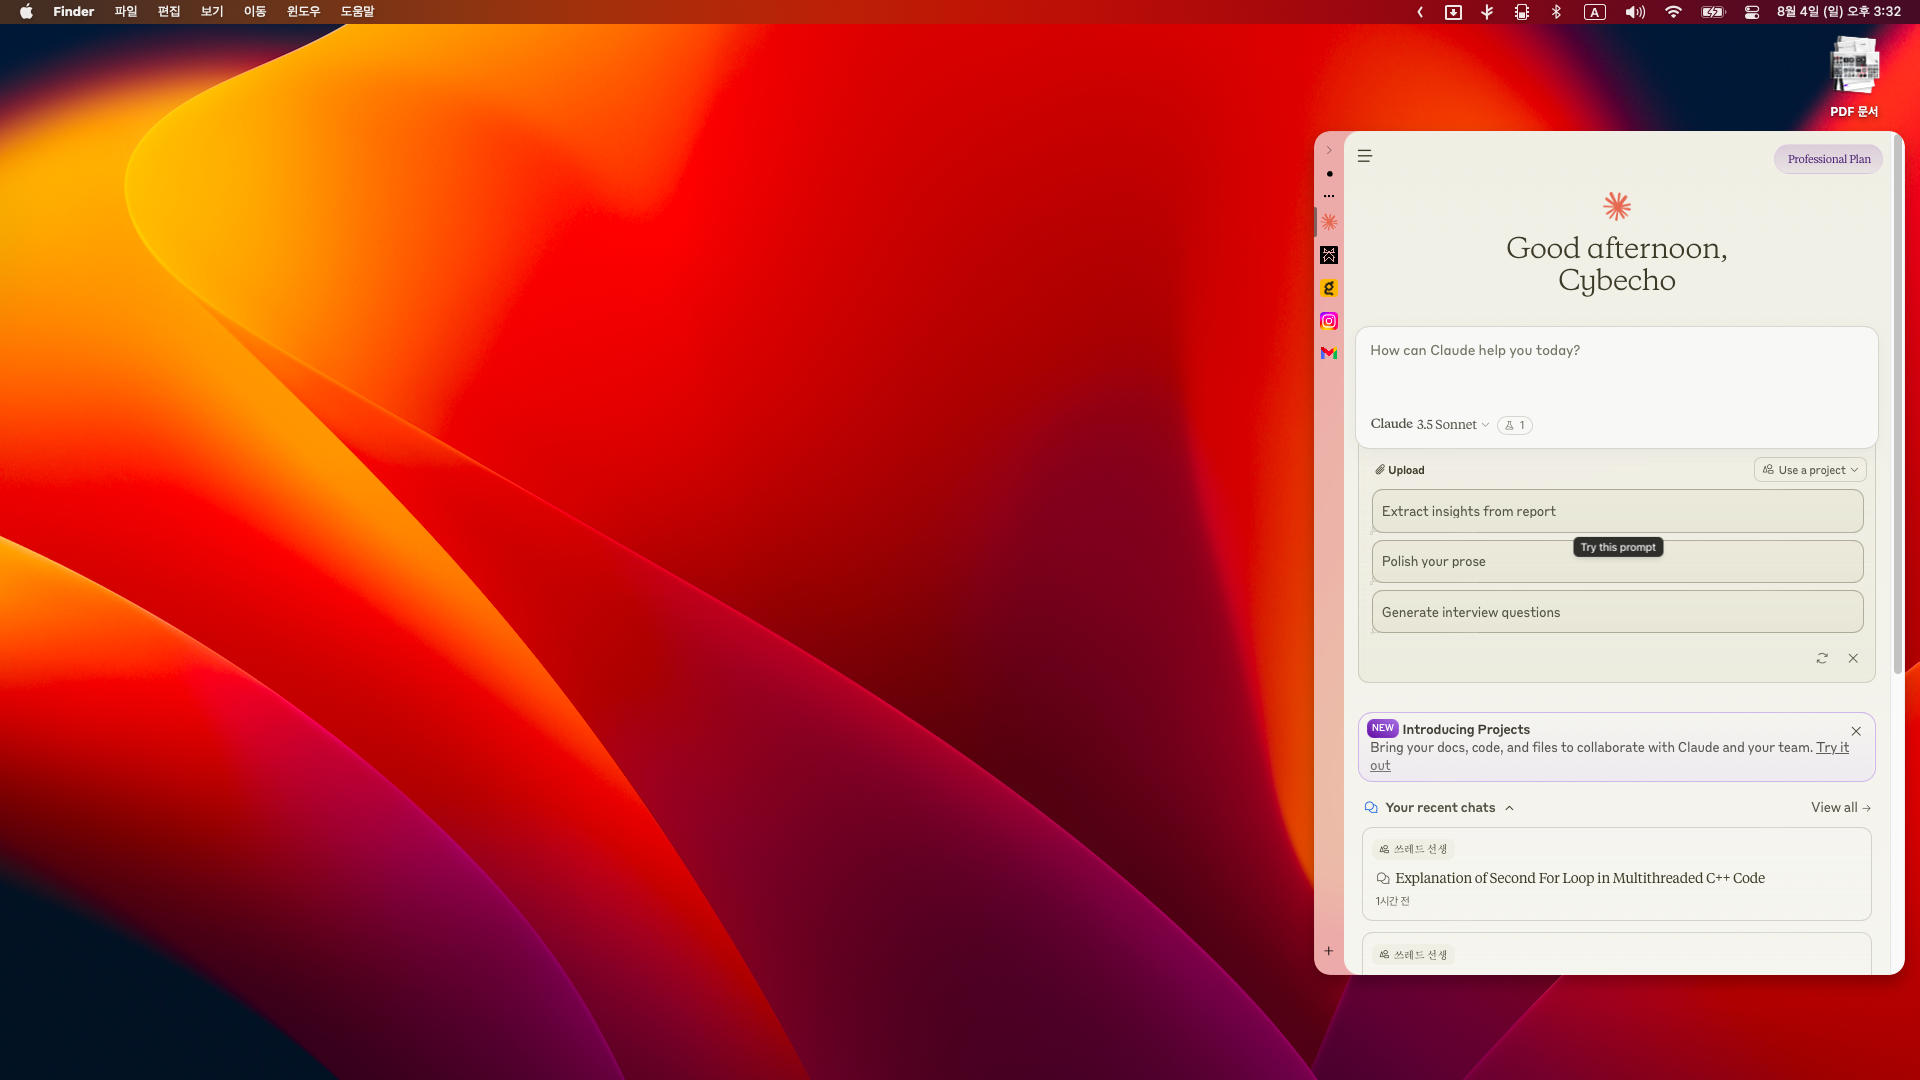Click the Claude panel vertical scrollbar
The width and height of the screenshot is (1920, 1080).
(x=1897, y=405)
